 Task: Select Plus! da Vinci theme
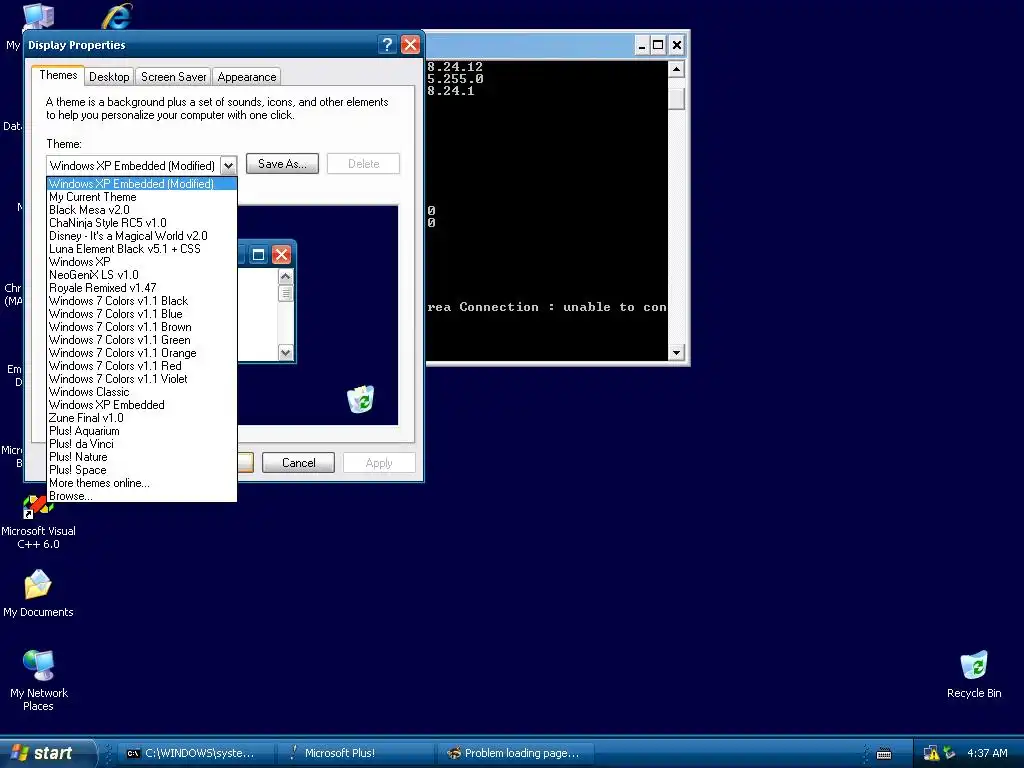(142, 444)
